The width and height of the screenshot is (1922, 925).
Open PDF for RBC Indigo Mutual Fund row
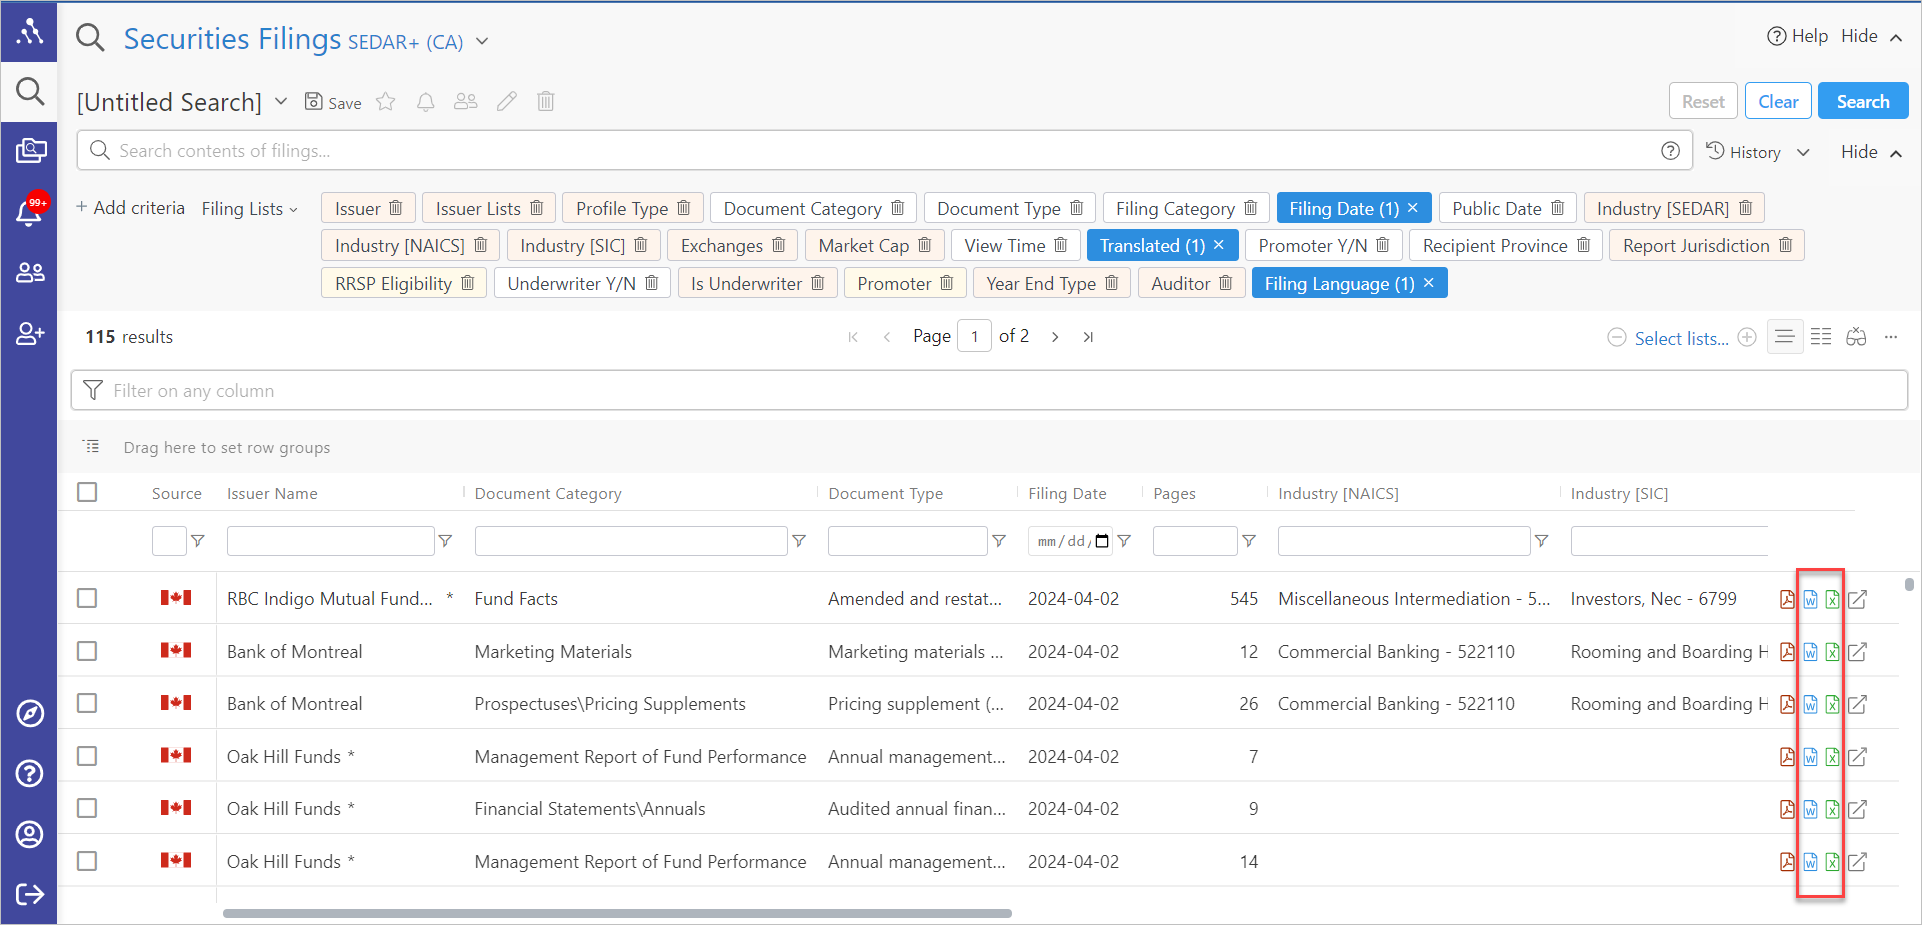tap(1787, 599)
